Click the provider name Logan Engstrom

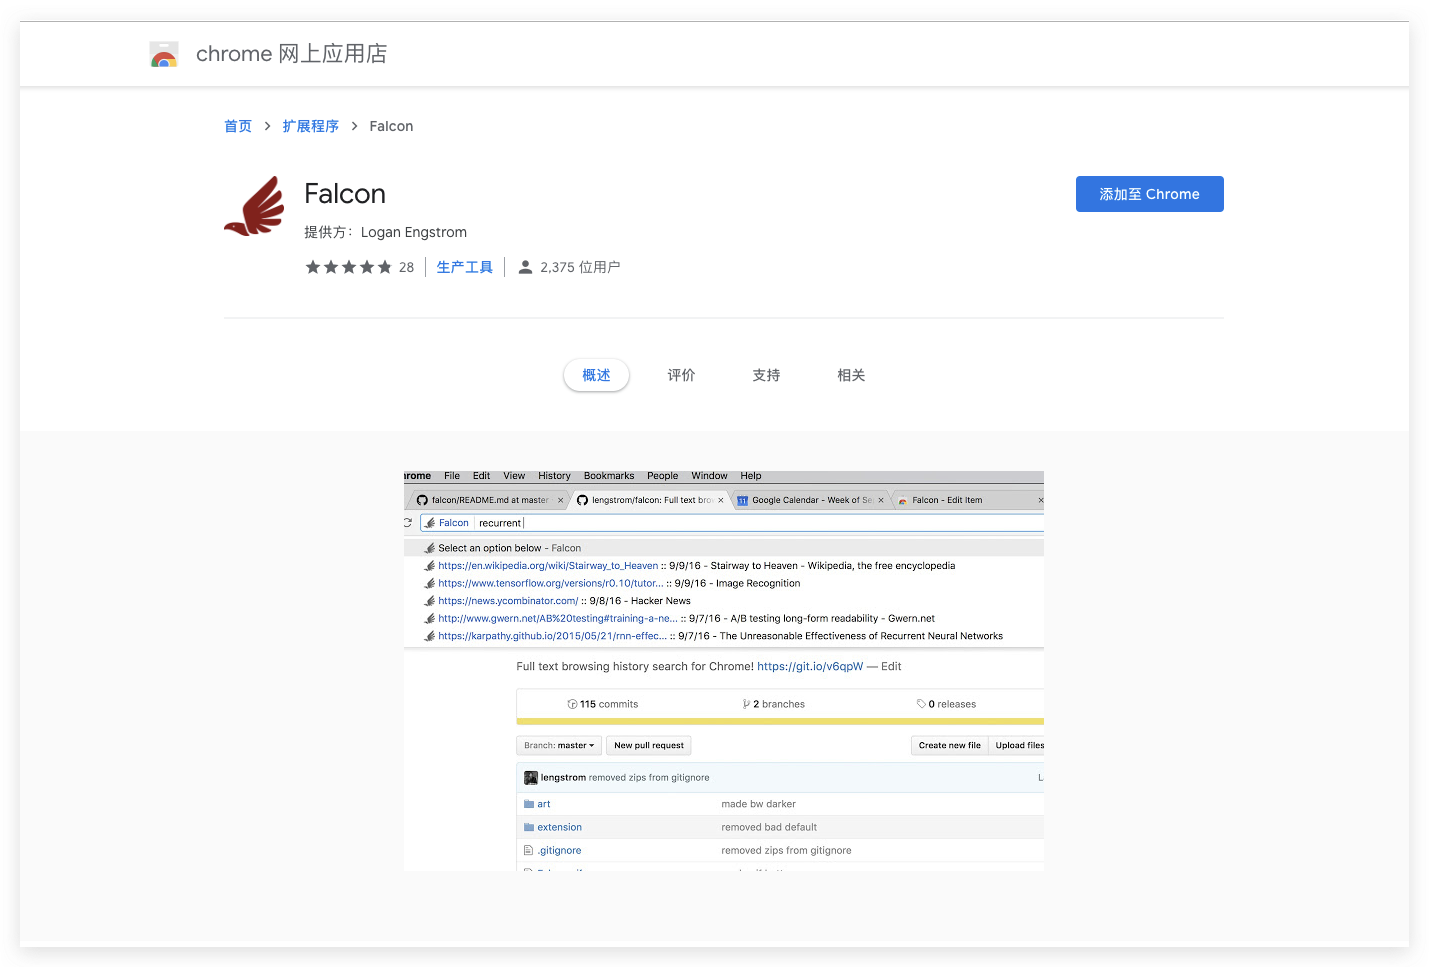coord(413,232)
